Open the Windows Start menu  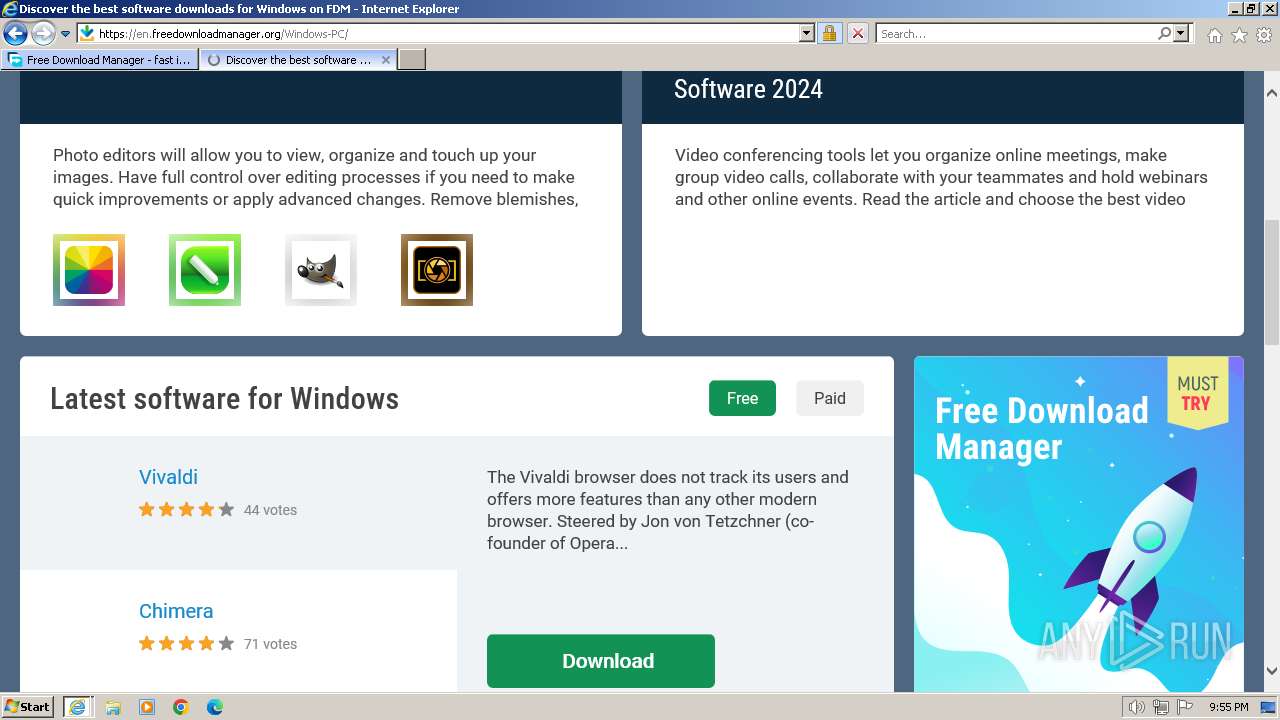28,706
